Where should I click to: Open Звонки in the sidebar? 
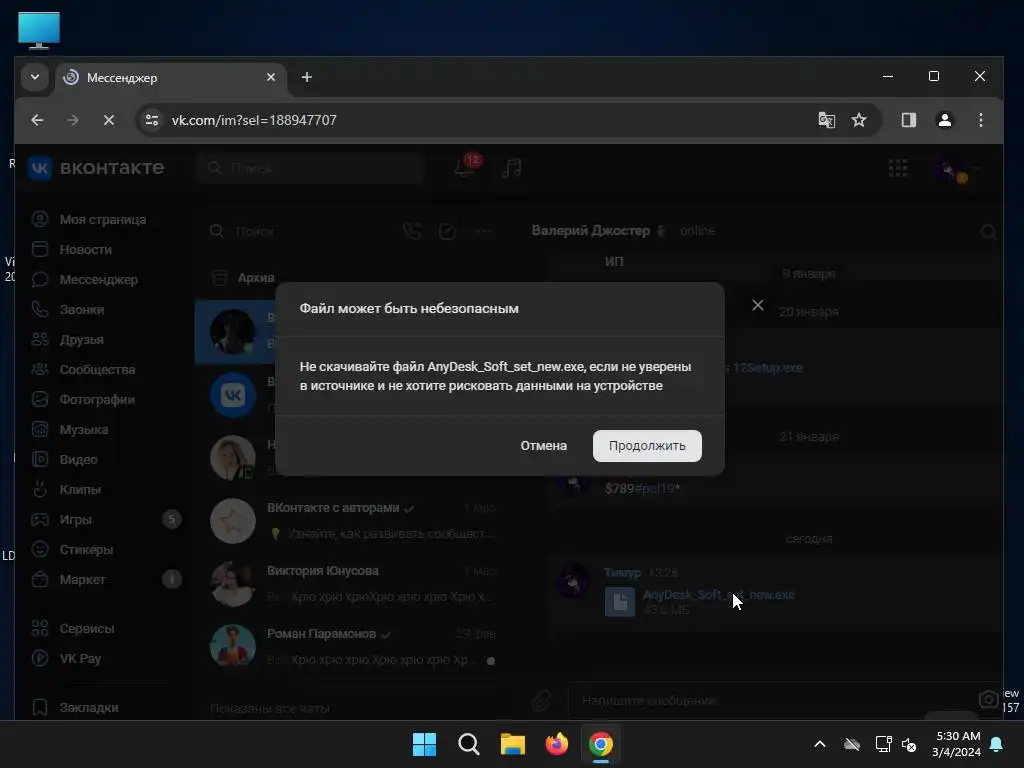pyautogui.click(x=82, y=310)
